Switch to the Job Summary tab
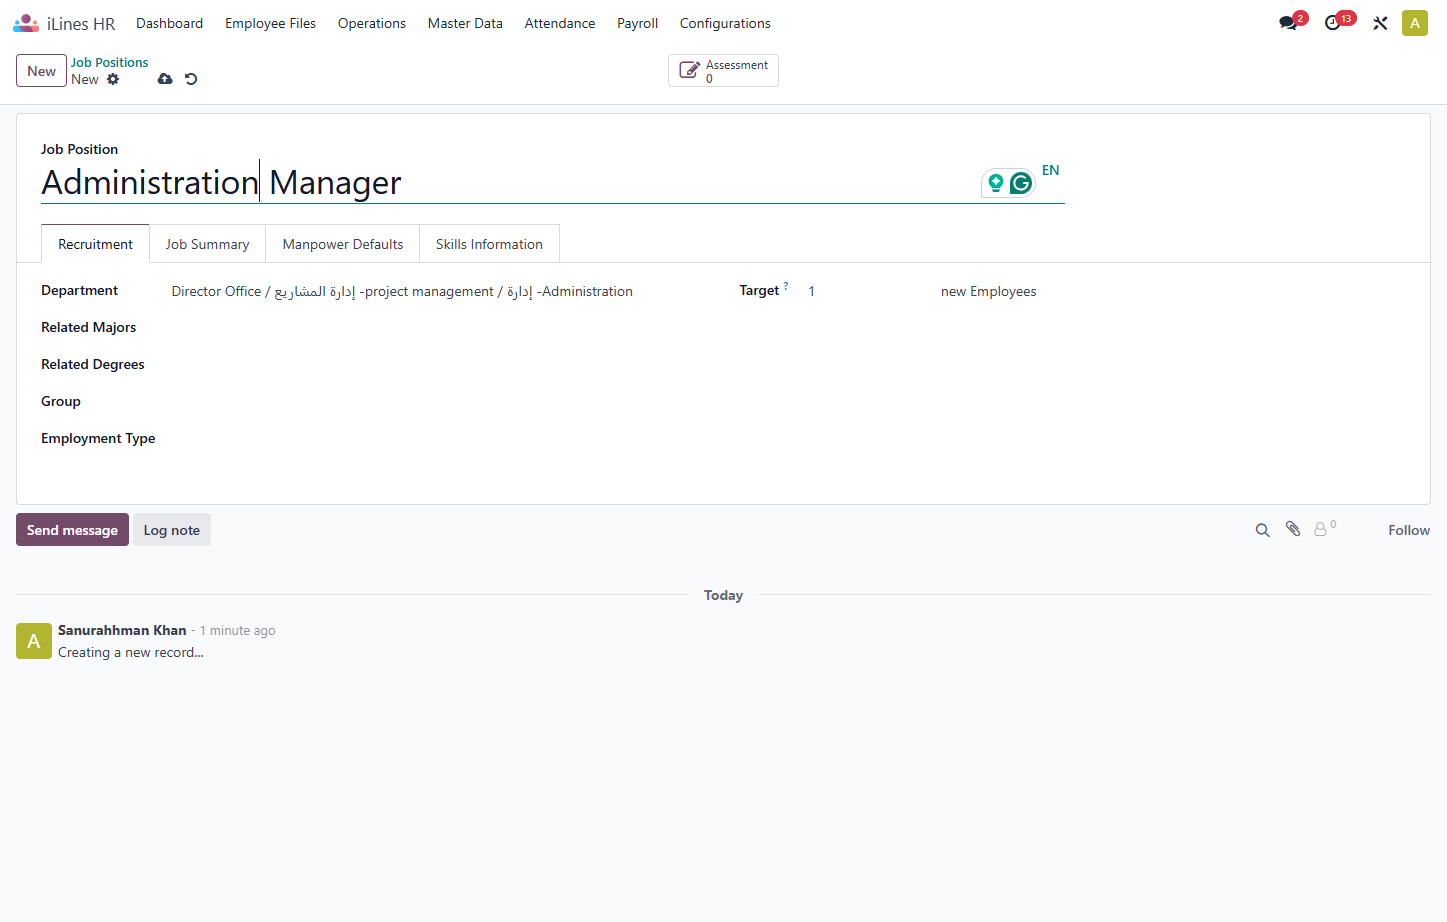This screenshot has height=922, width=1447. coord(207,244)
